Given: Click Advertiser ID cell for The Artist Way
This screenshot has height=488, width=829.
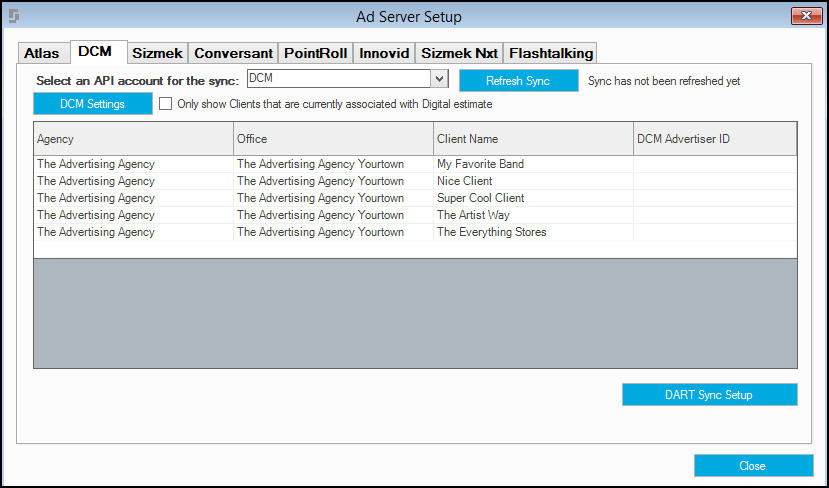Looking at the screenshot, I should pos(715,215).
